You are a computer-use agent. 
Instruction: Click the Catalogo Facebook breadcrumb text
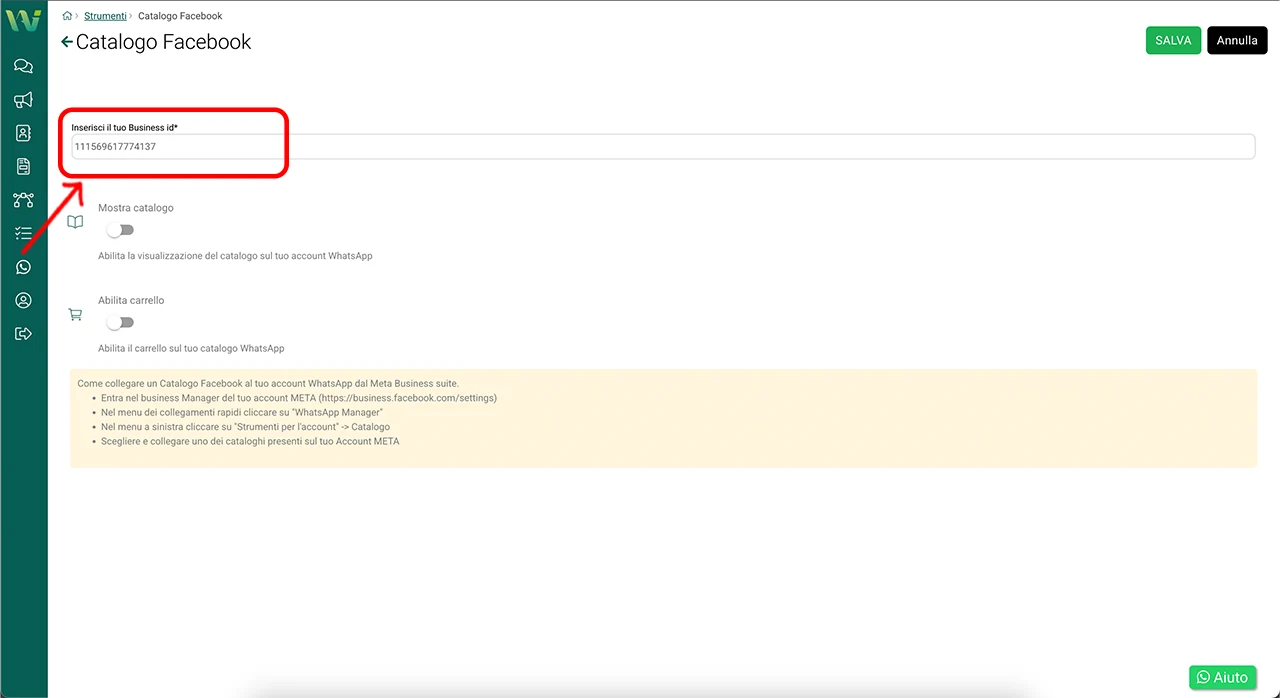[180, 16]
